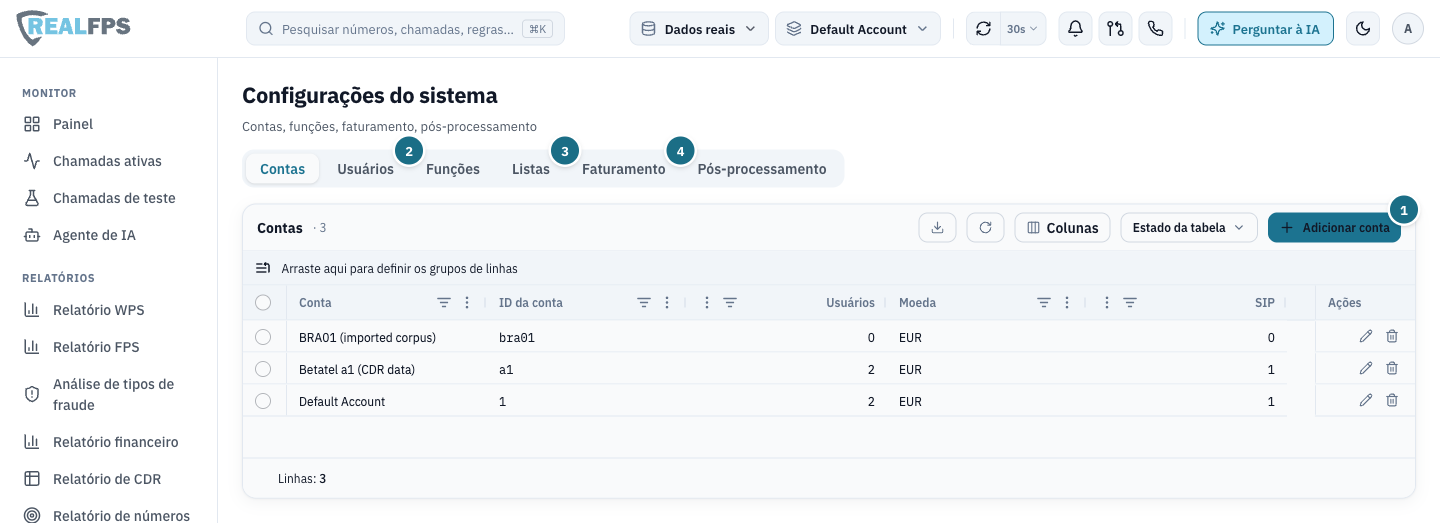Open the Default Account selector dropdown

tap(858, 29)
